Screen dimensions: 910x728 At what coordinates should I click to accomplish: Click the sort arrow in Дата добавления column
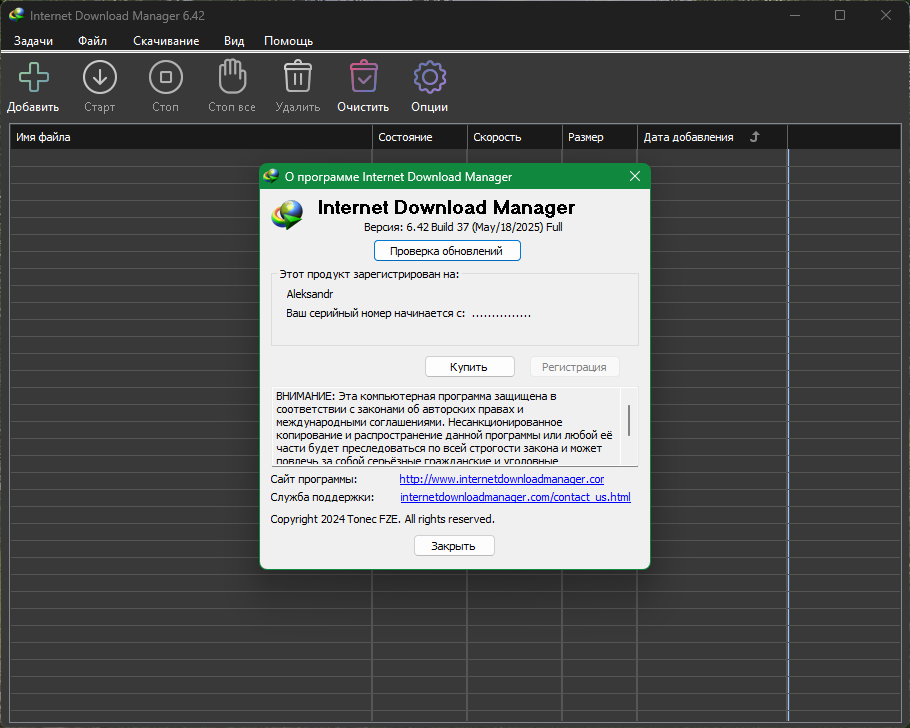[x=754, y=137]
